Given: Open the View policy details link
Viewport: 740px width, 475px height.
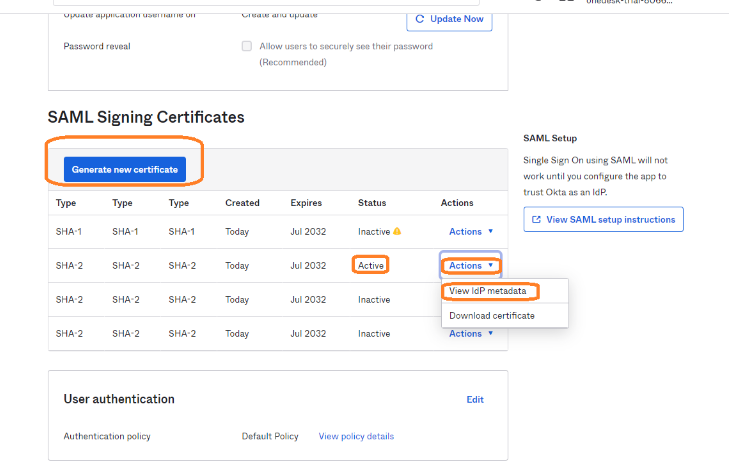Looking at the screenshot, I should (x=356, y=437).
